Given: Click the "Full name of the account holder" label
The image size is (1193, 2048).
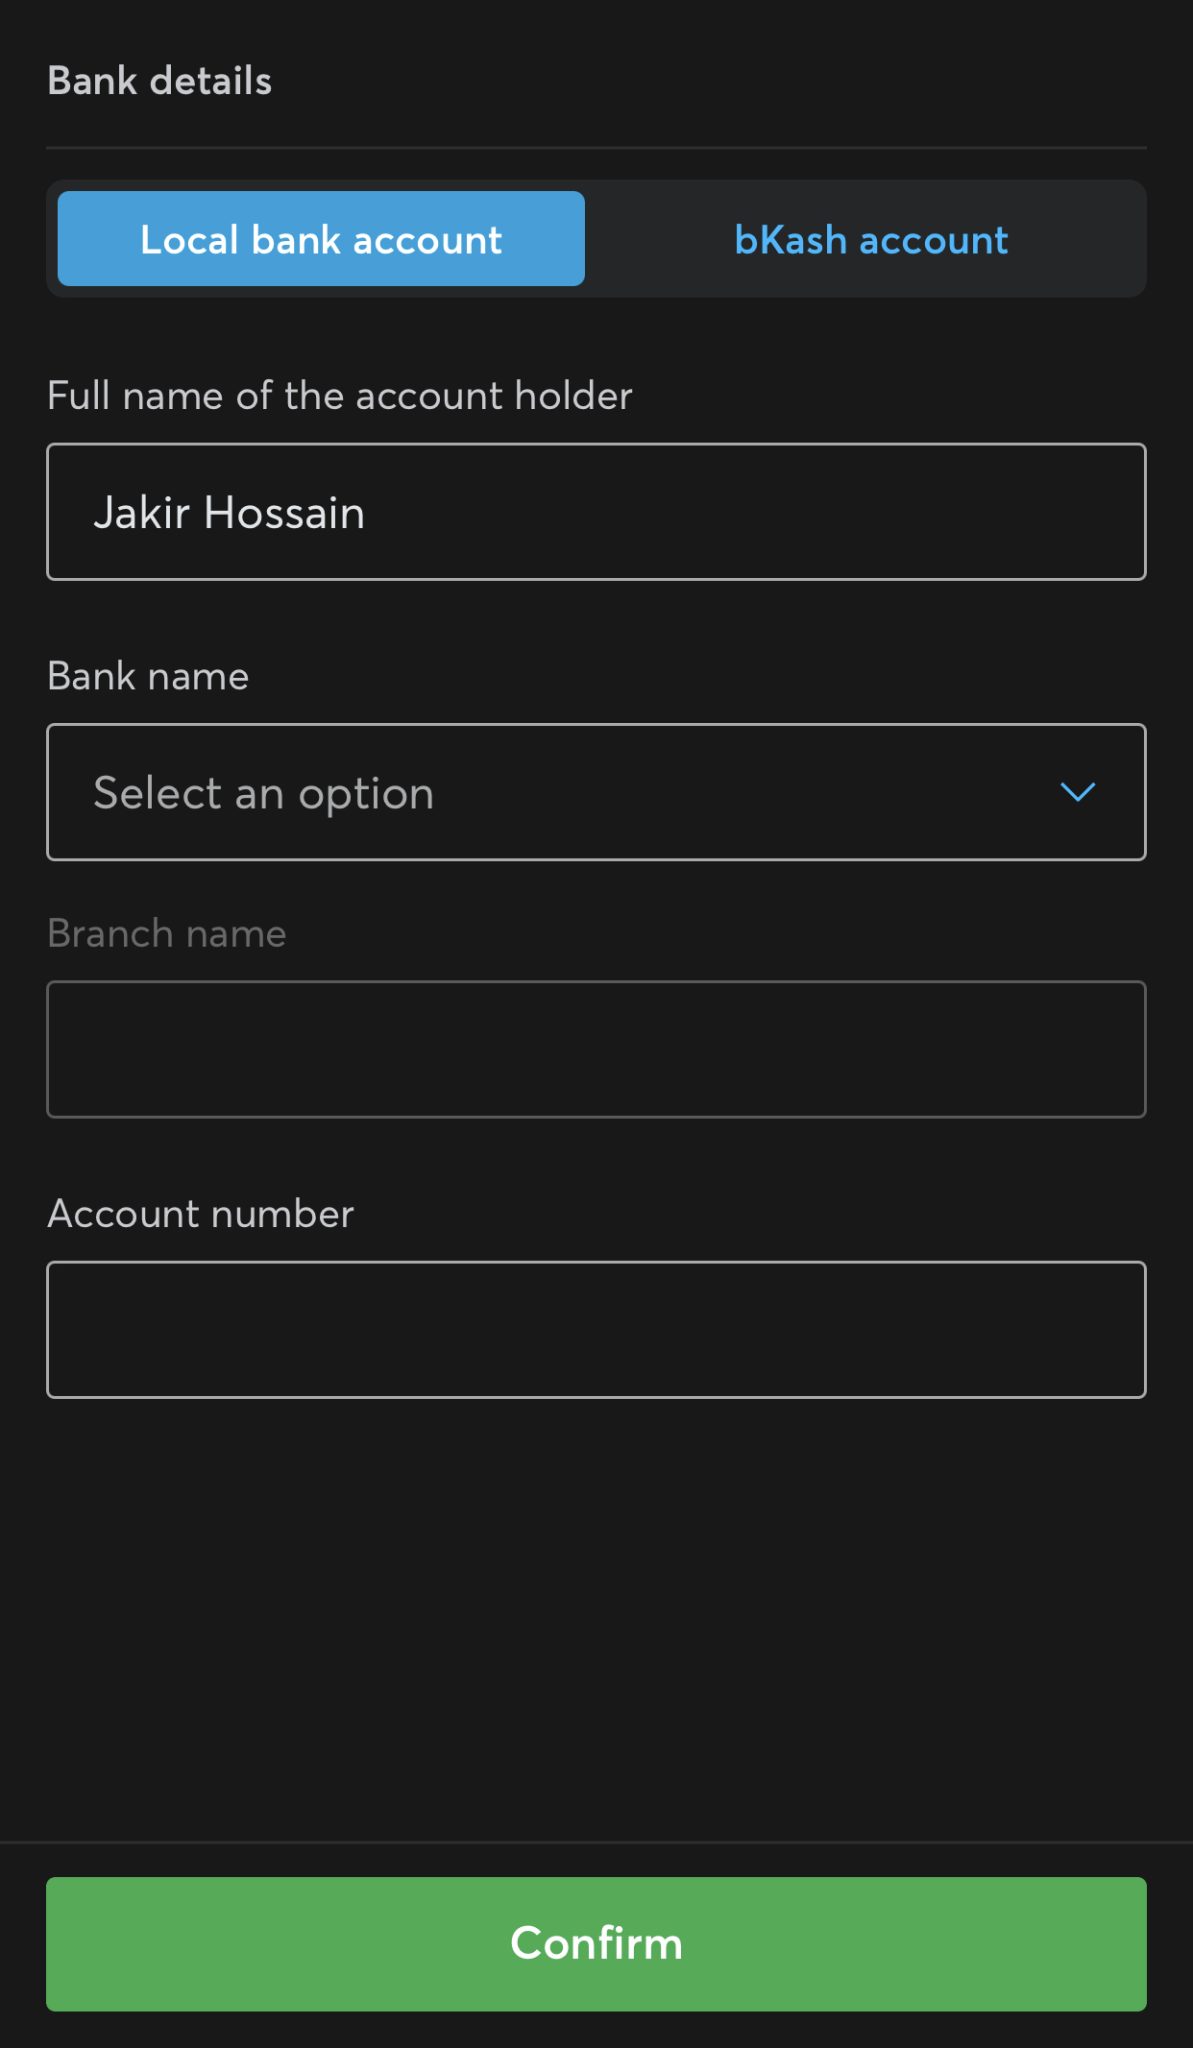Looking at the screenshot, I should click(340, 396).
